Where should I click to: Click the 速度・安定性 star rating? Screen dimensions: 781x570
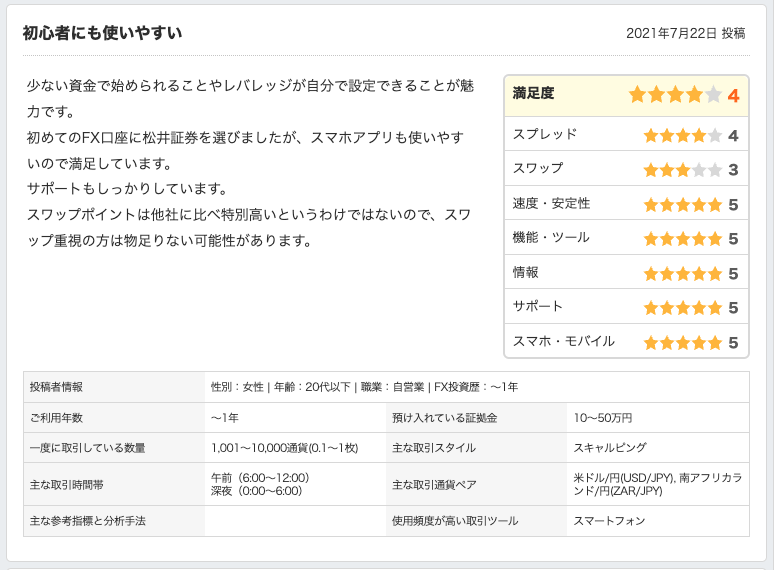(682, 204)
